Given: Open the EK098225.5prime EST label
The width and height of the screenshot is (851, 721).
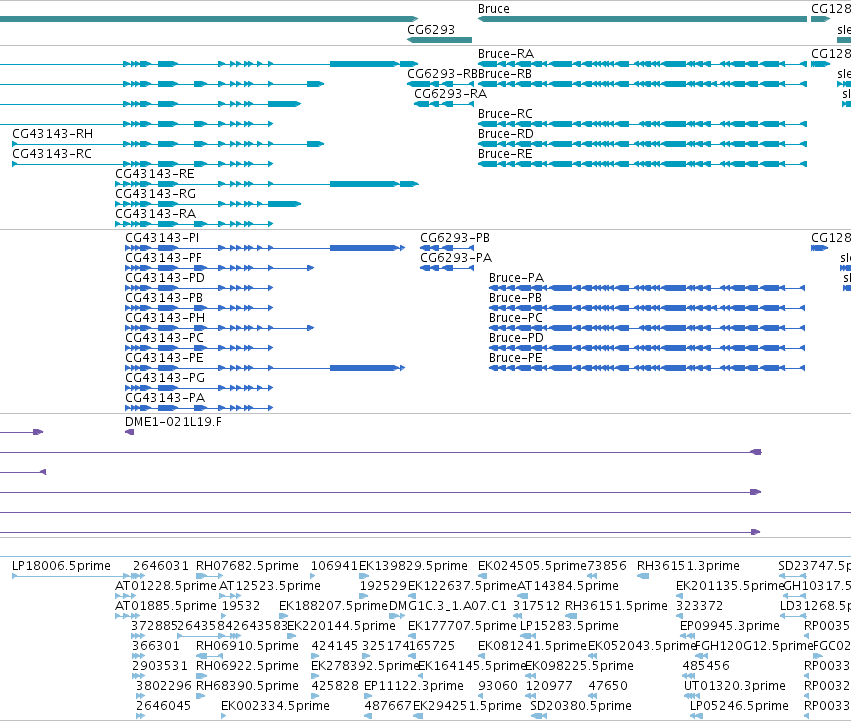Looking at the screenshot, I should point(579,666).
